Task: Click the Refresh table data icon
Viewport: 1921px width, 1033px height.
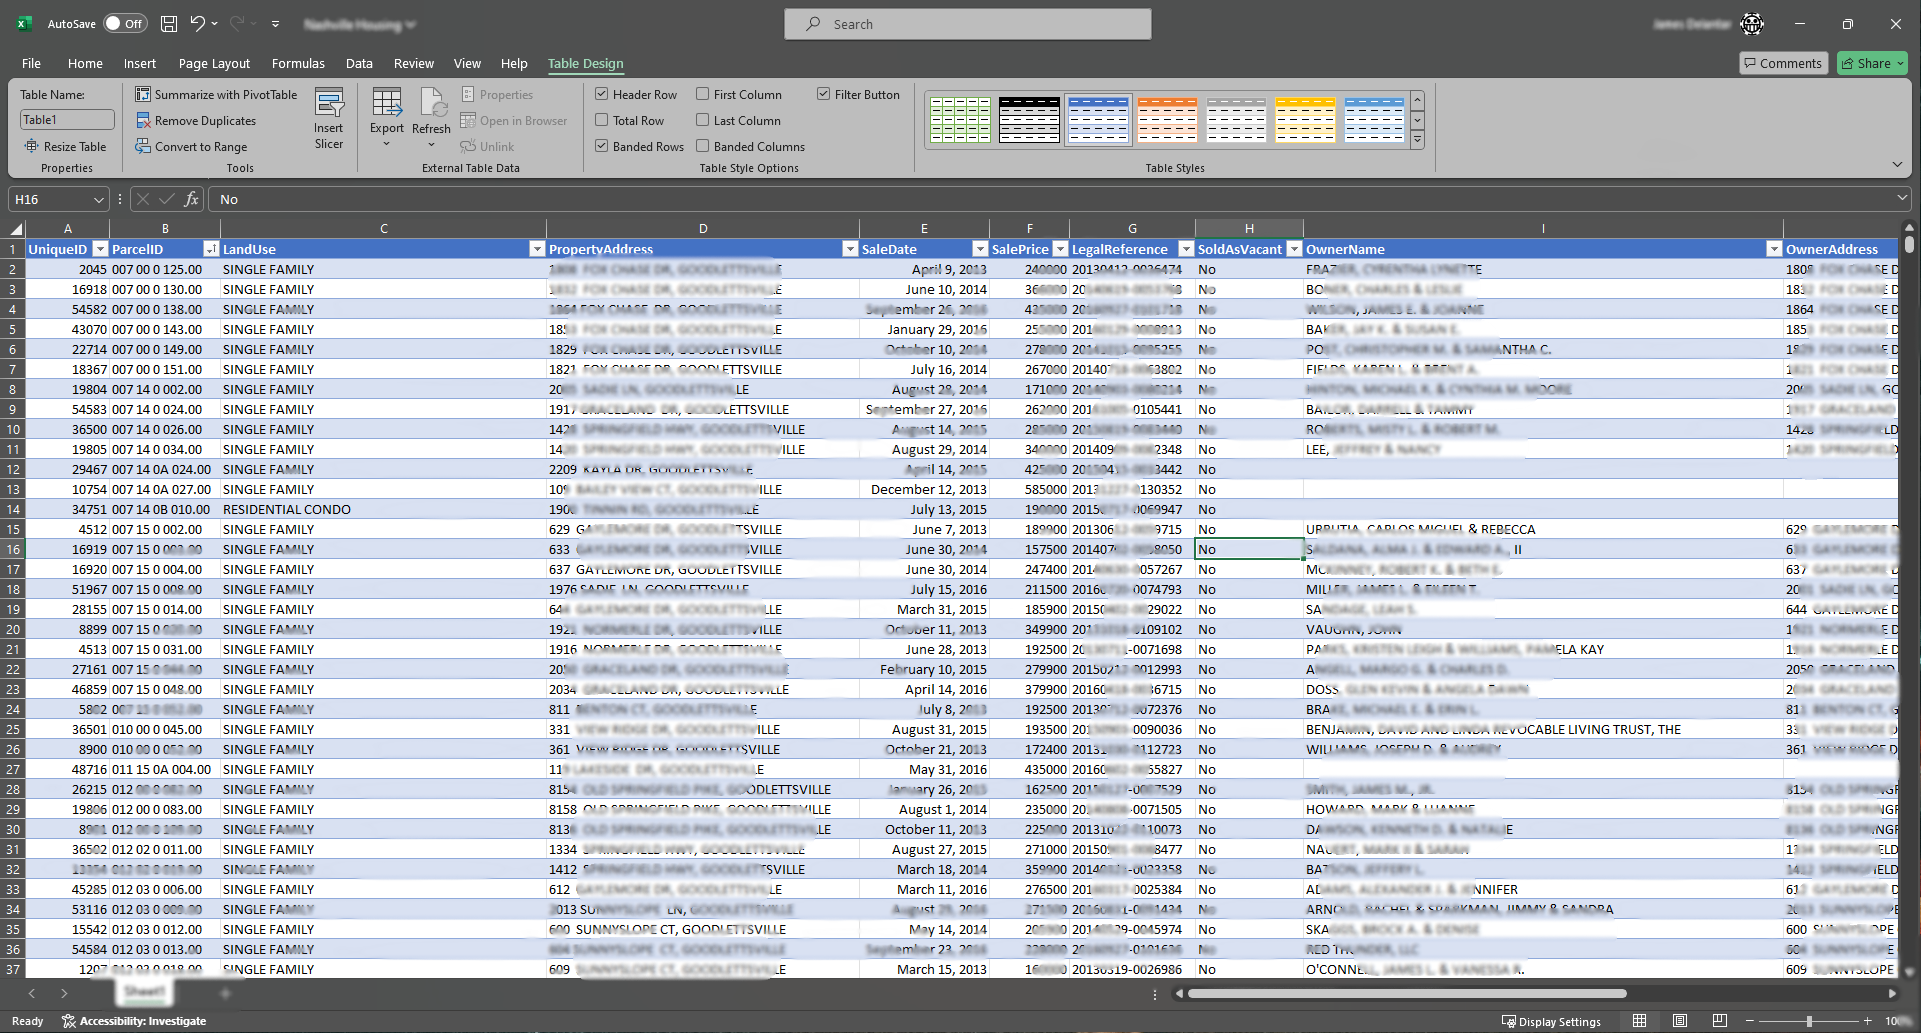Action: click(x=431, y=118)
